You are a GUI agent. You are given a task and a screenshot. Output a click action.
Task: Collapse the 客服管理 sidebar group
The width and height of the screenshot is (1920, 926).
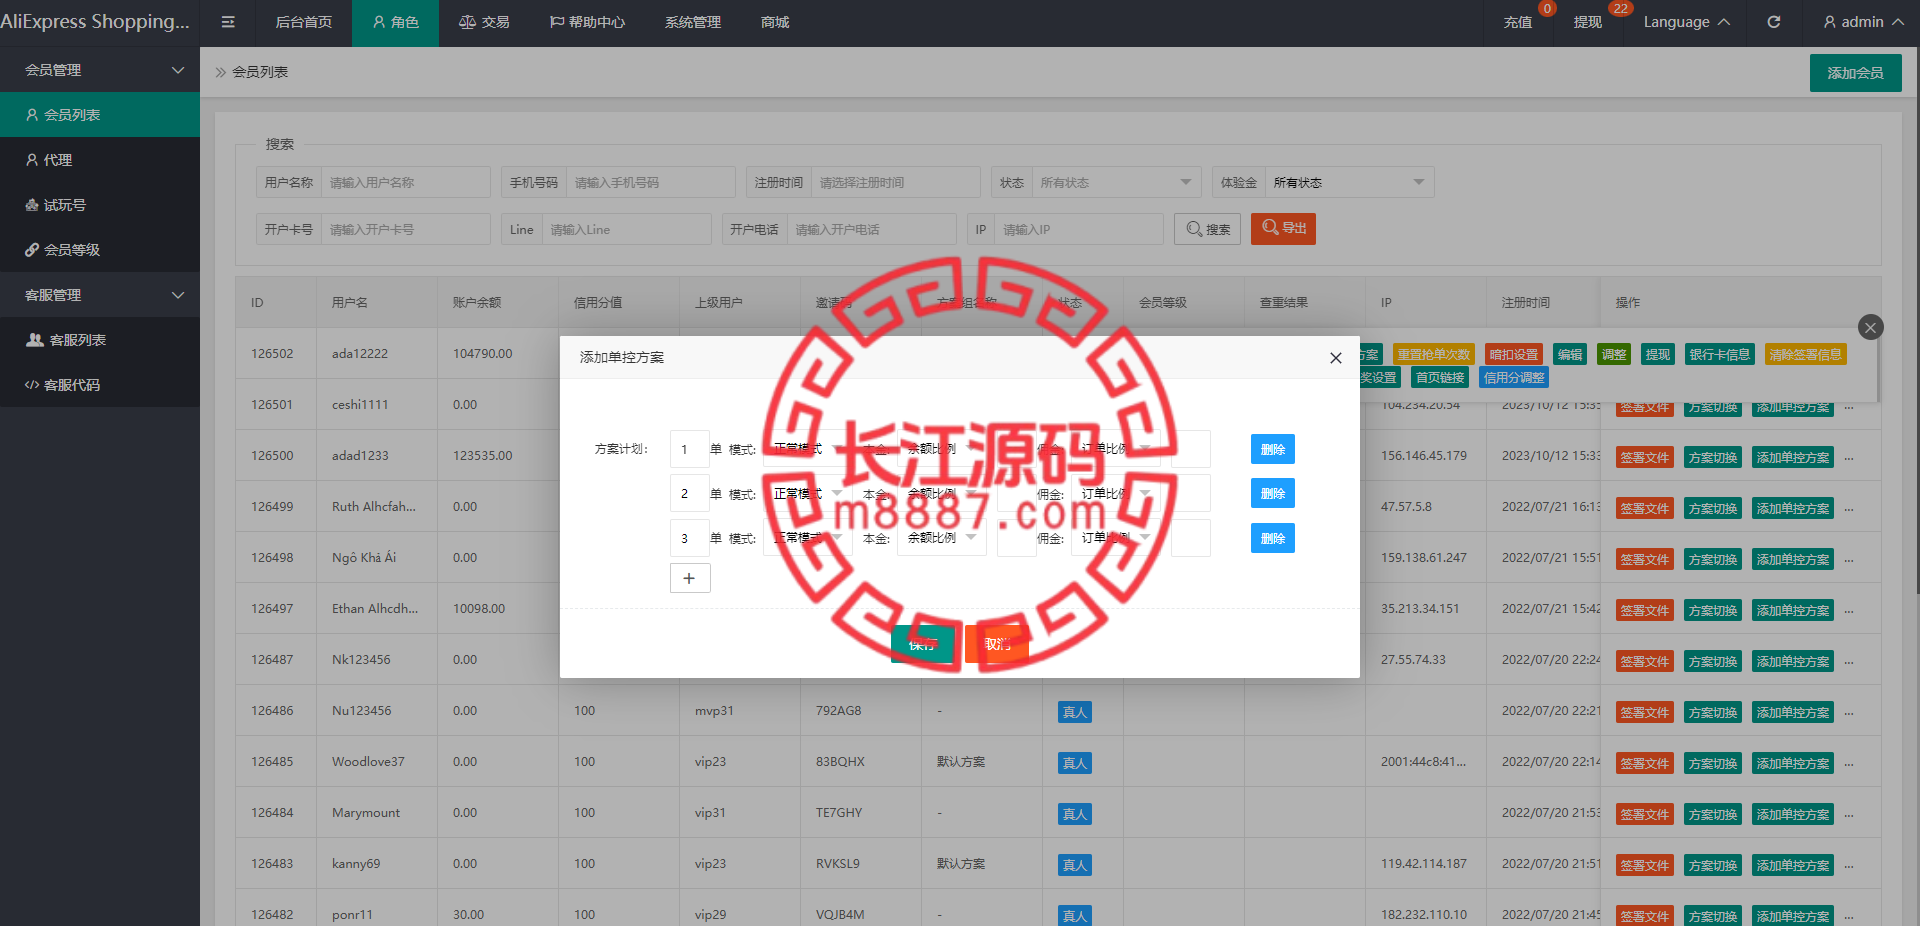click(100, 295)
